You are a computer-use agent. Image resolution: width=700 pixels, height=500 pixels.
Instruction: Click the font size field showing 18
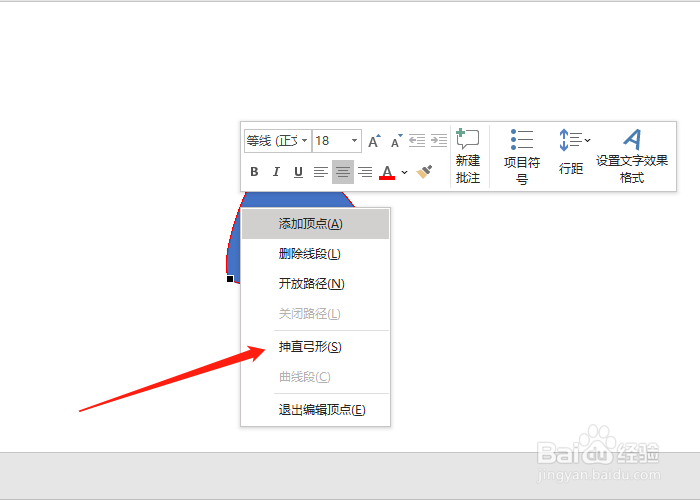pos(330,141)
